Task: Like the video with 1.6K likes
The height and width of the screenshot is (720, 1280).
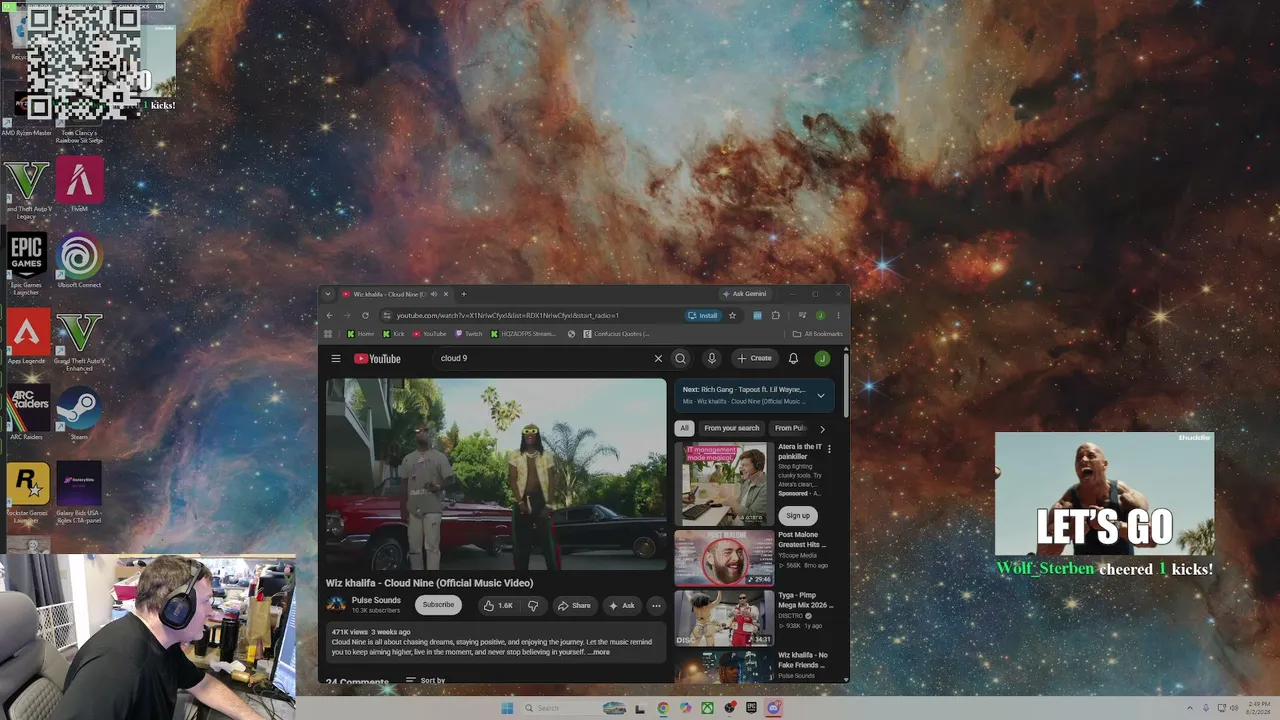Action: (x=498, y=605)
